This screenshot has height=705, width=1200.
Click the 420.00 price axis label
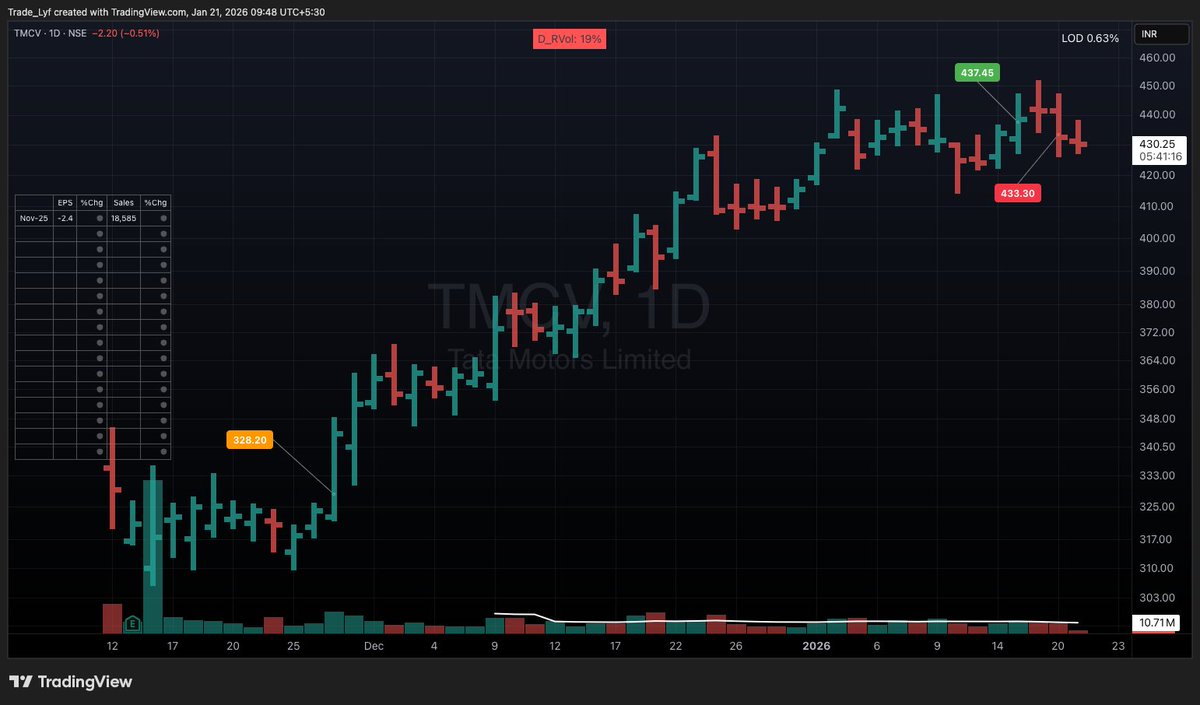click(x=1156, y=176)
